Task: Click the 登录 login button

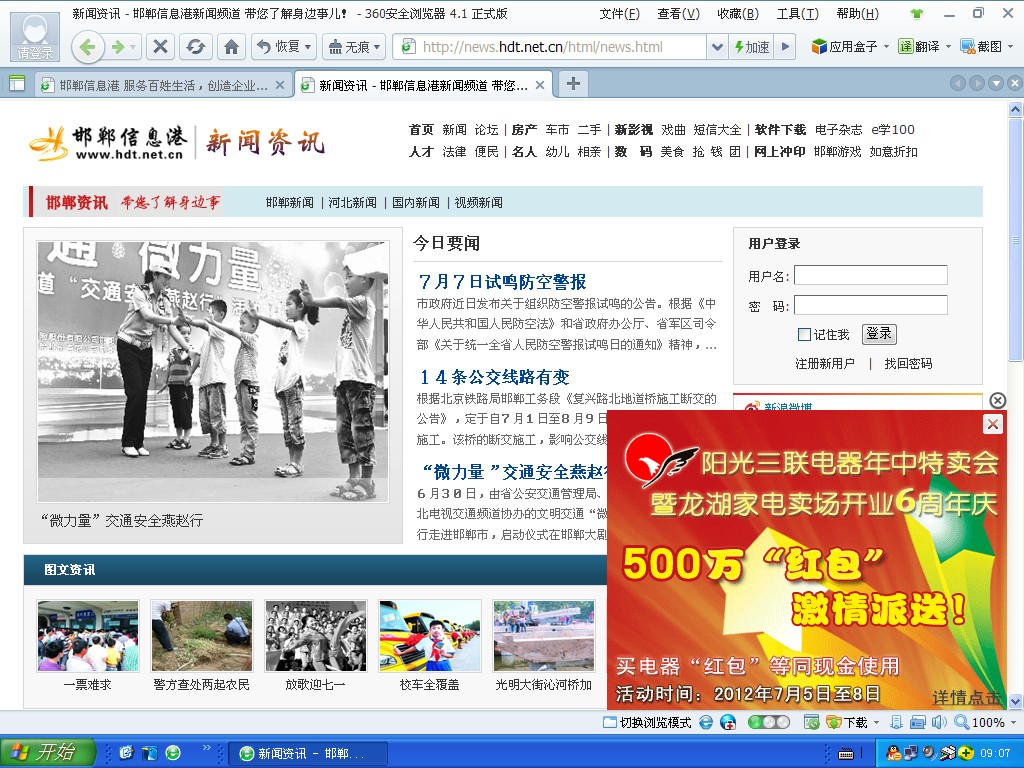Action: coord(879,334)
